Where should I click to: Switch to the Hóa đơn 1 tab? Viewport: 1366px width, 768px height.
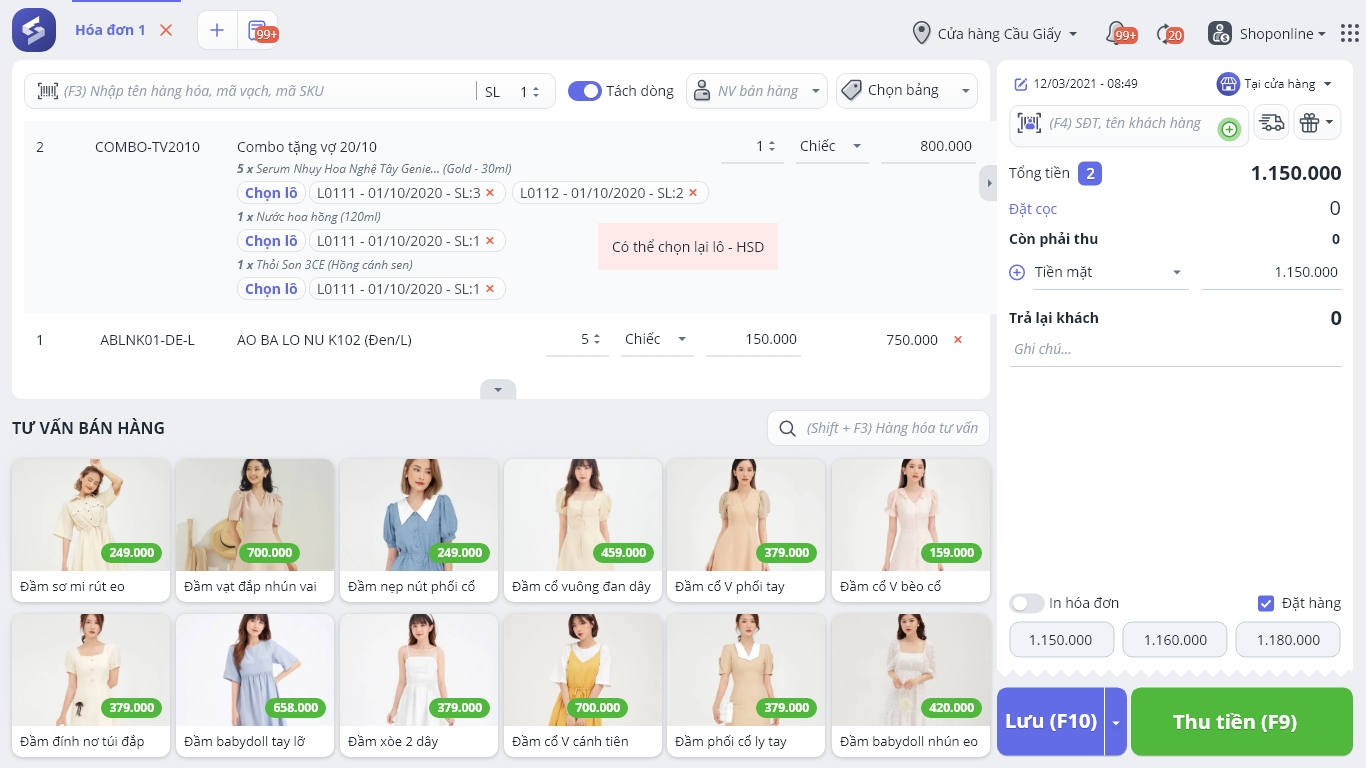pyautogui.click(x=110, y=30)
